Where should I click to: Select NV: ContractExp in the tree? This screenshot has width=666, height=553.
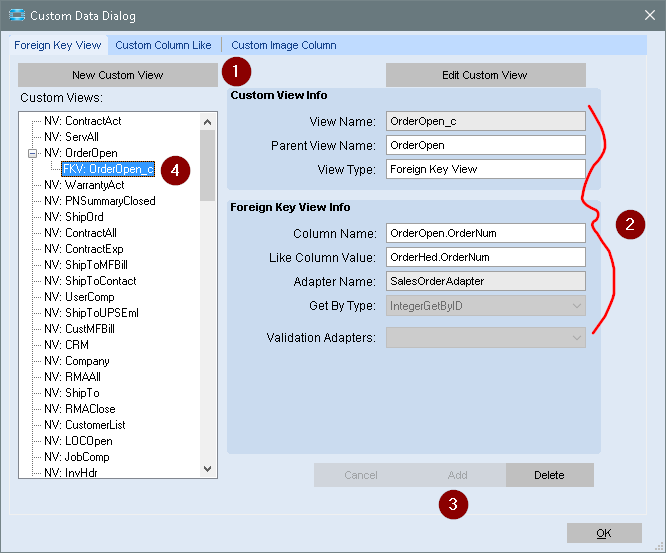[84, 249]
